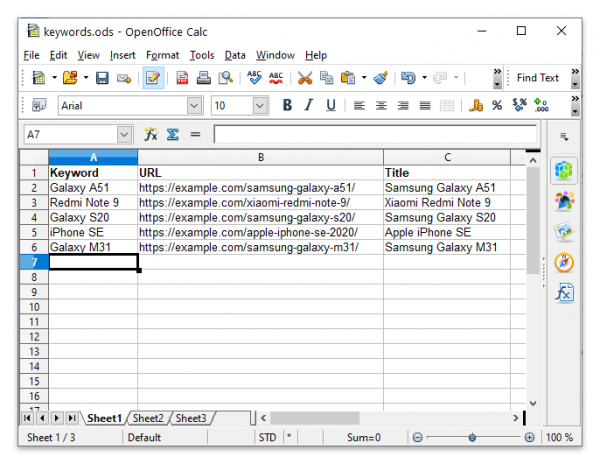Click the Print icon in toolbar

(204, 78)
